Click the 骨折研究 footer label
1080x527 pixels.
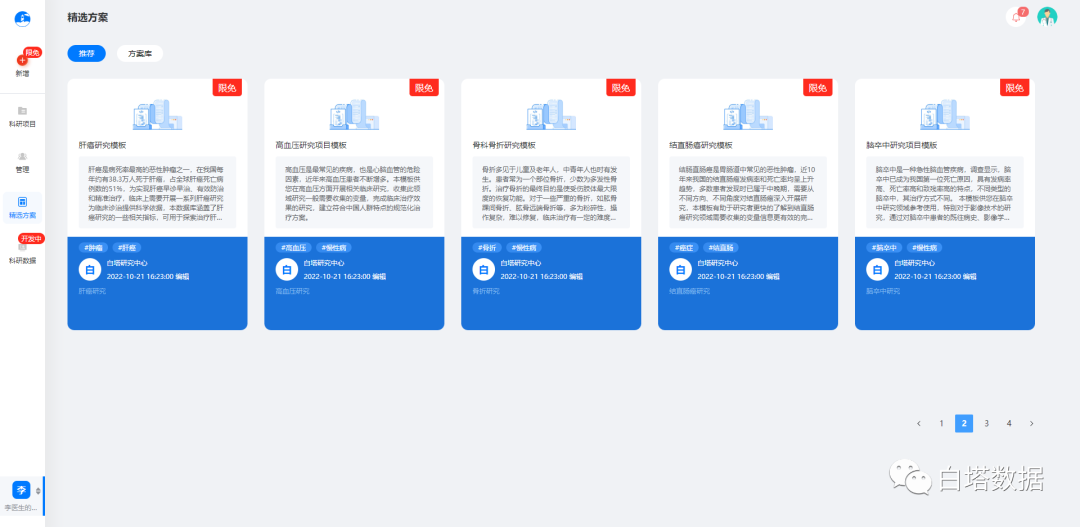[486, 291]
